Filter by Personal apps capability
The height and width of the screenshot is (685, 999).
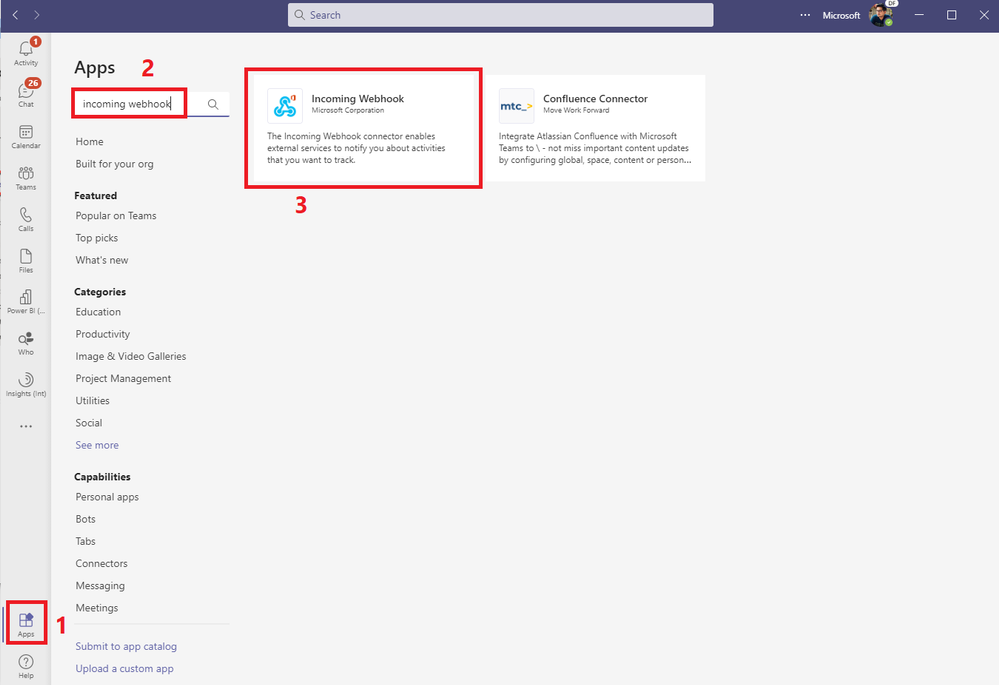[107, 497]
